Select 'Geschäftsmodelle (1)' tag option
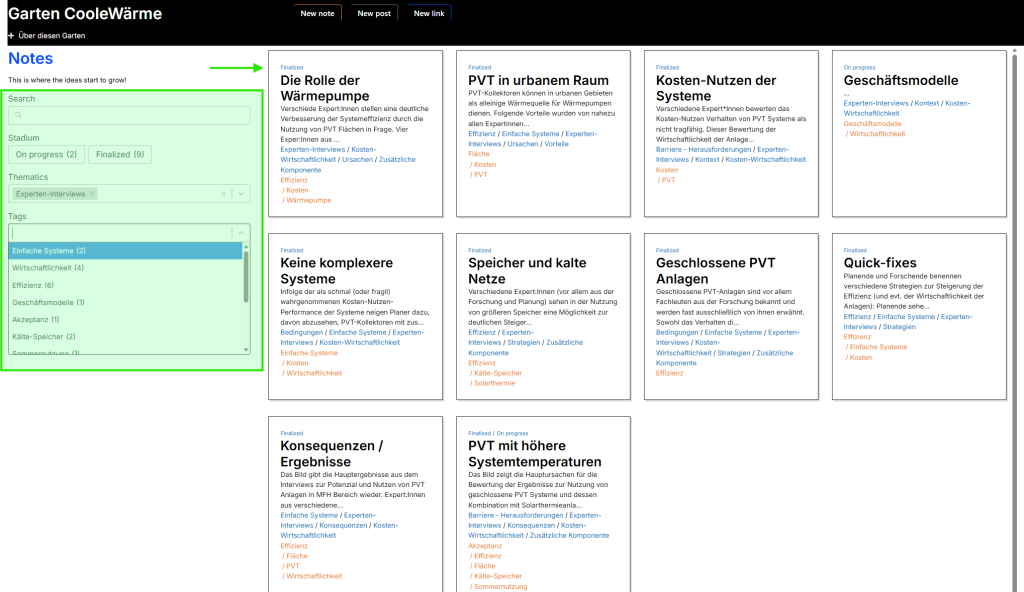Viewport: 1024px width, 592px height. click(125, 303)
